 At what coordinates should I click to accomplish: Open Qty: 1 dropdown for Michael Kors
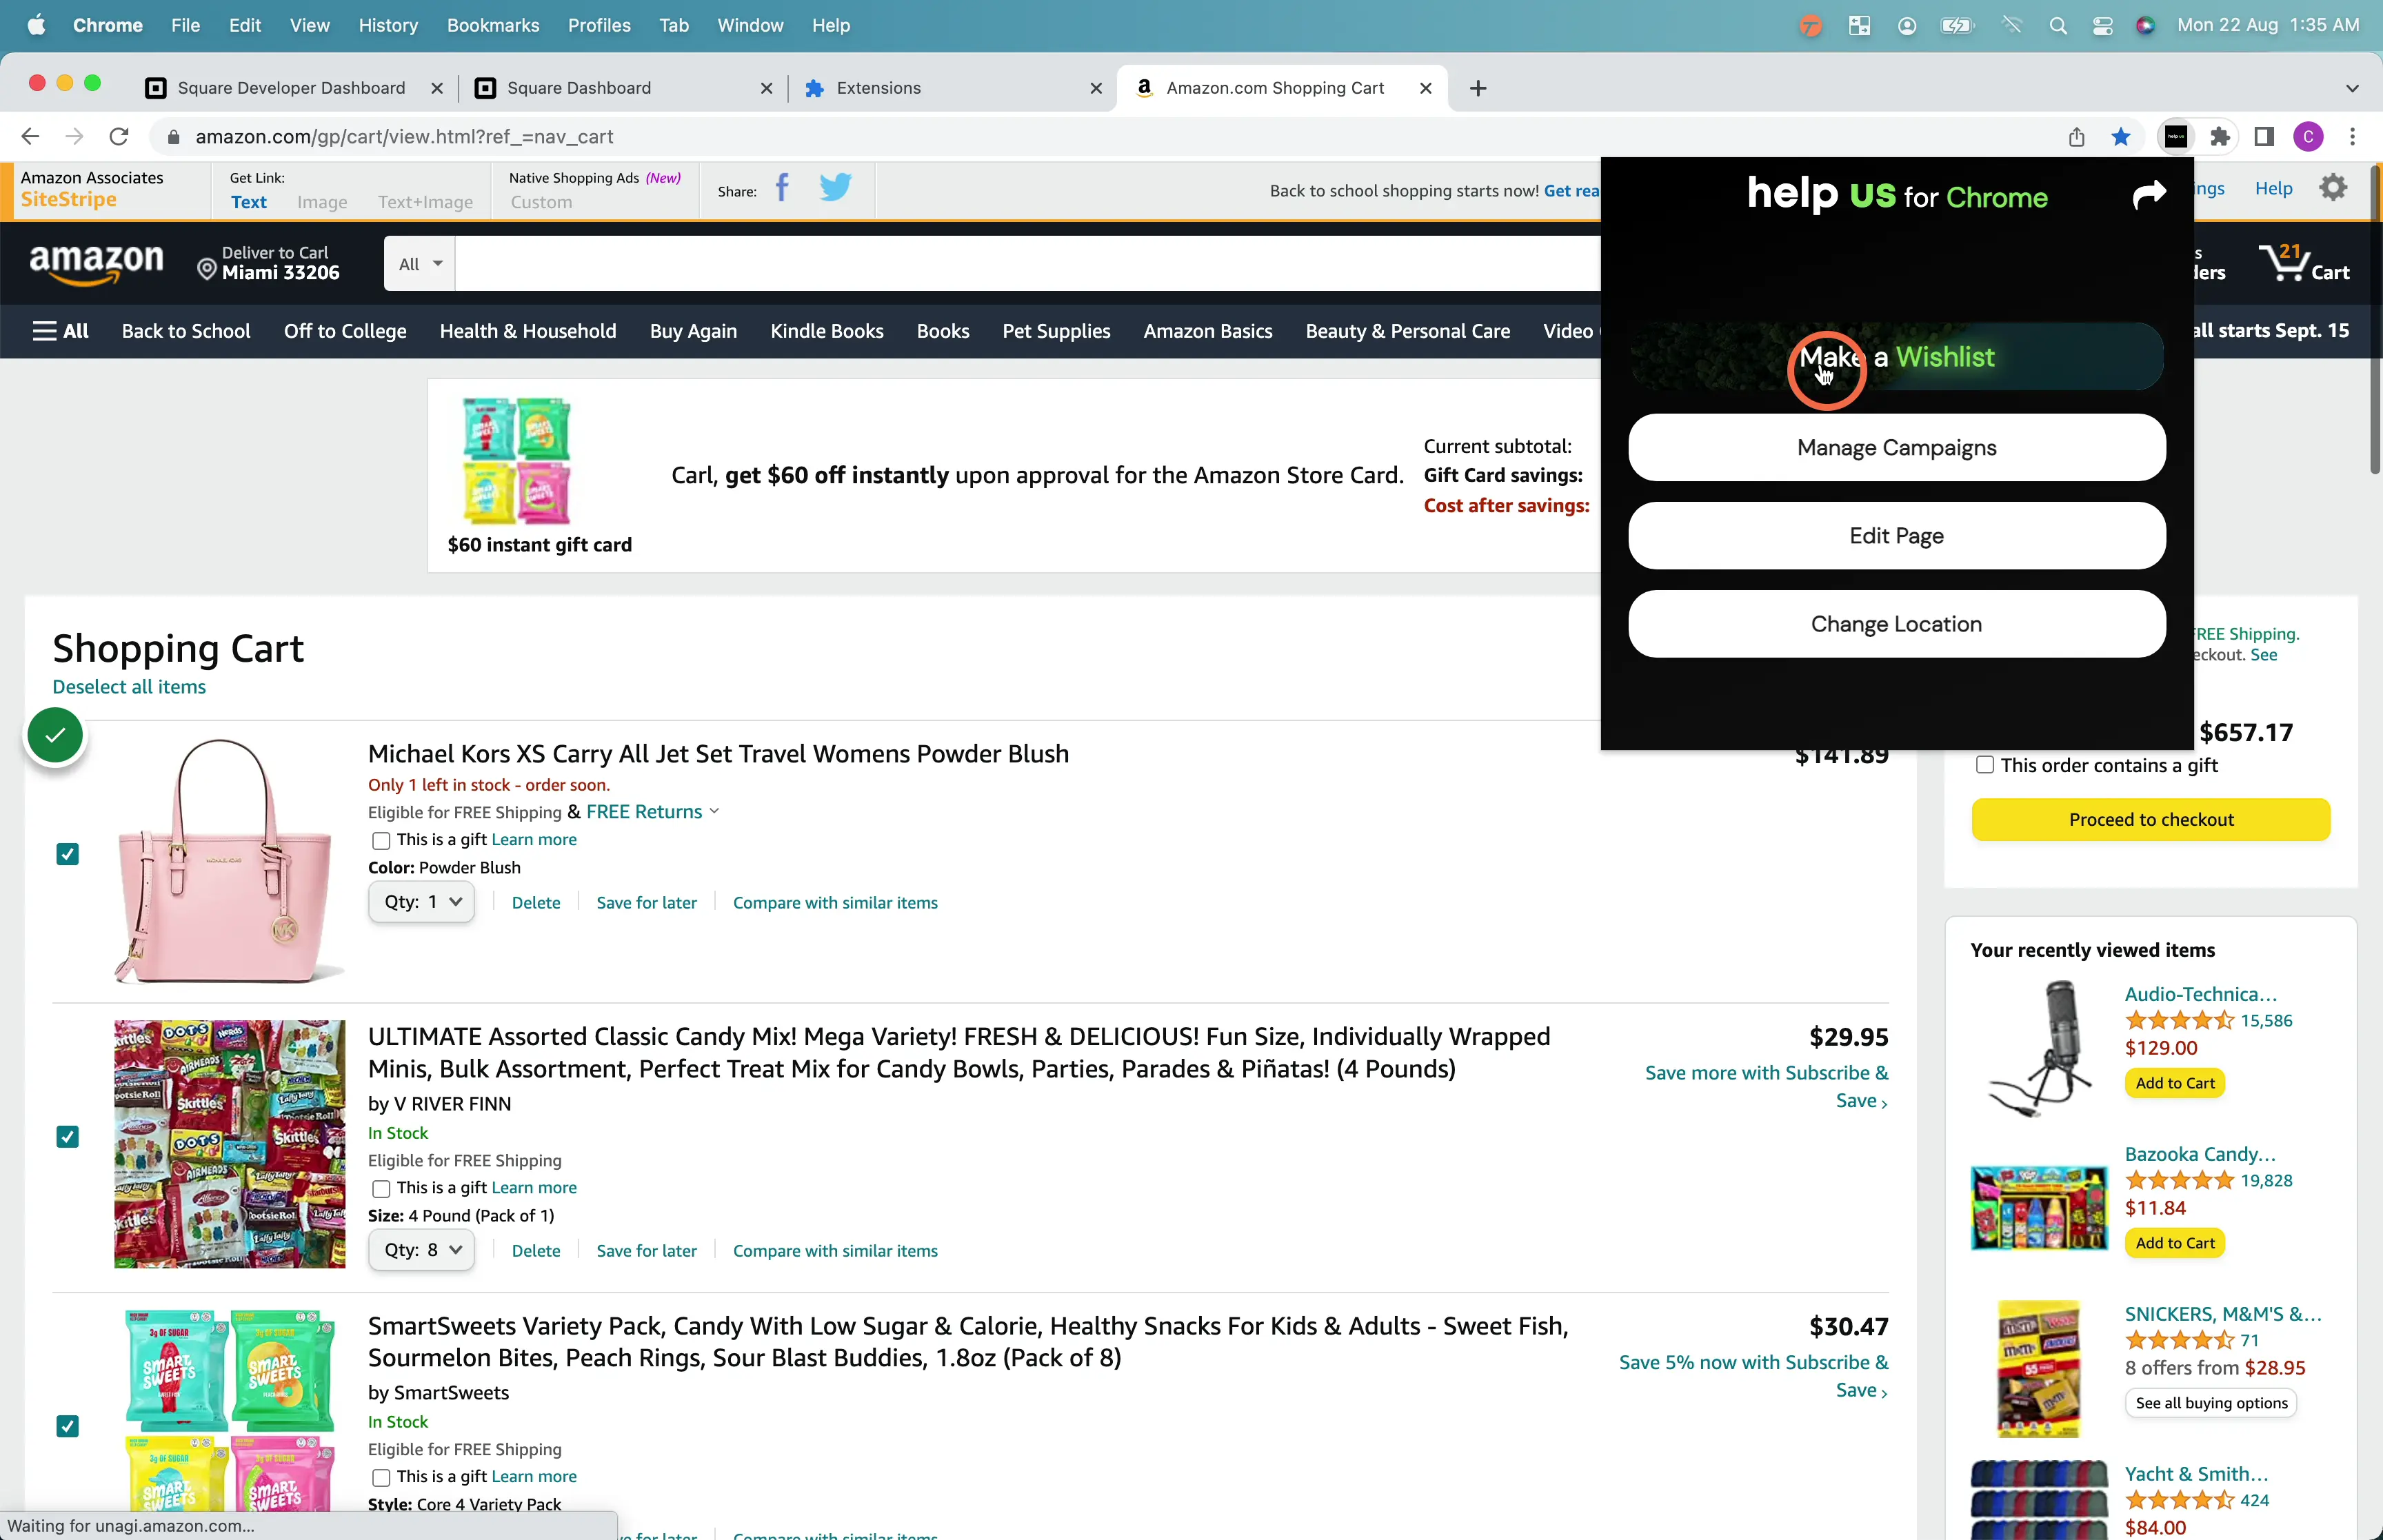[x=421, y=902]
